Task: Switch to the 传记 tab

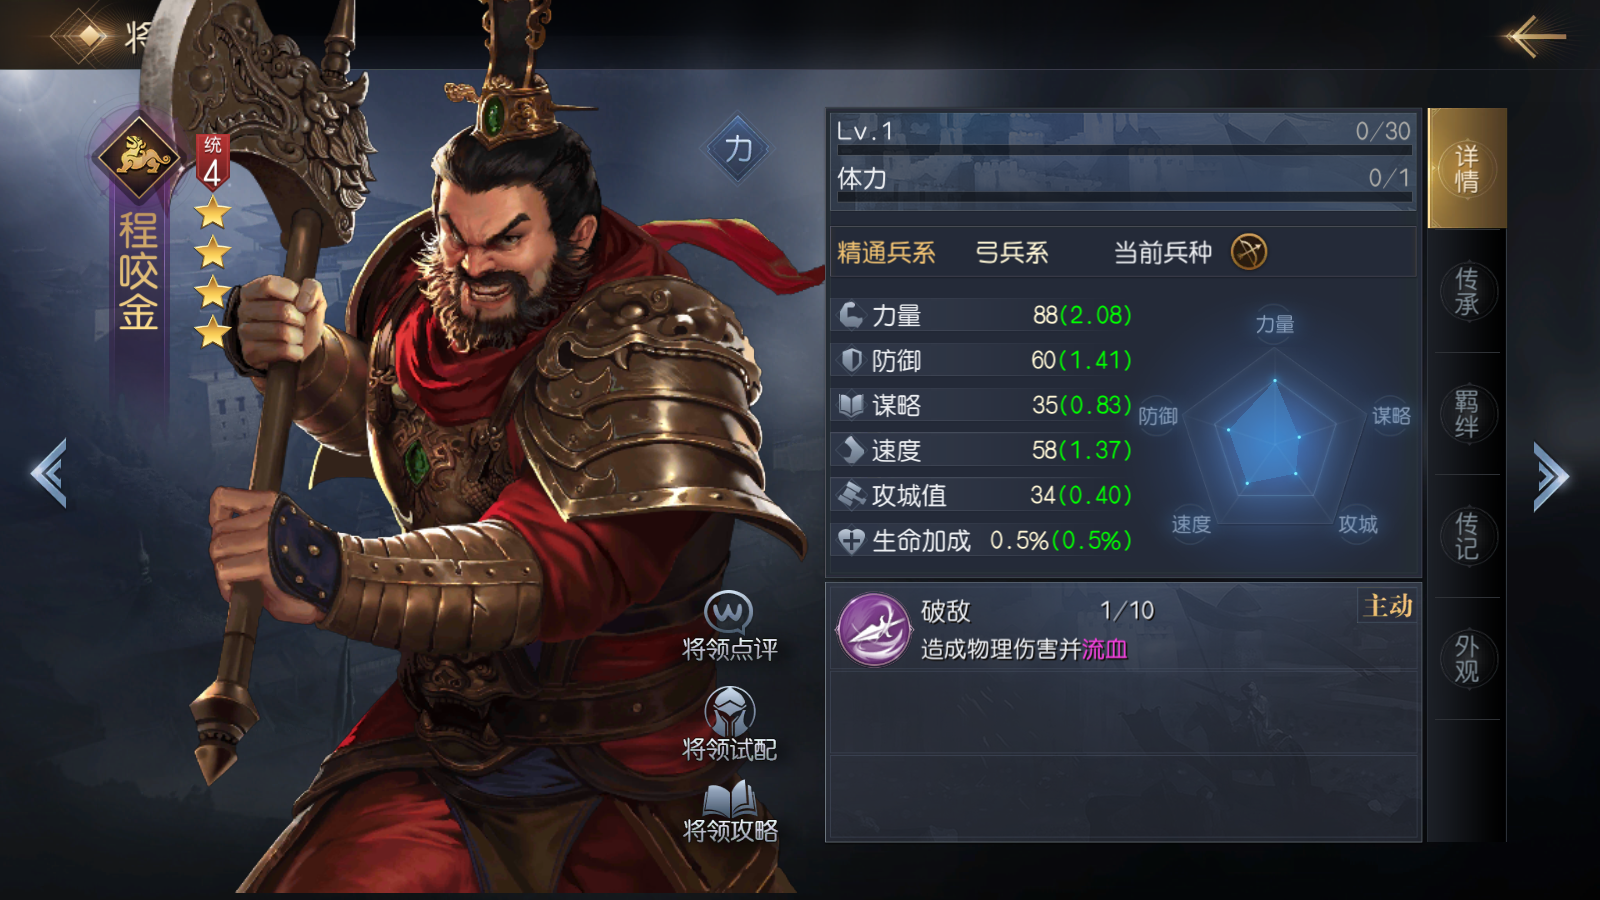Action: (x=1467, y=536)
